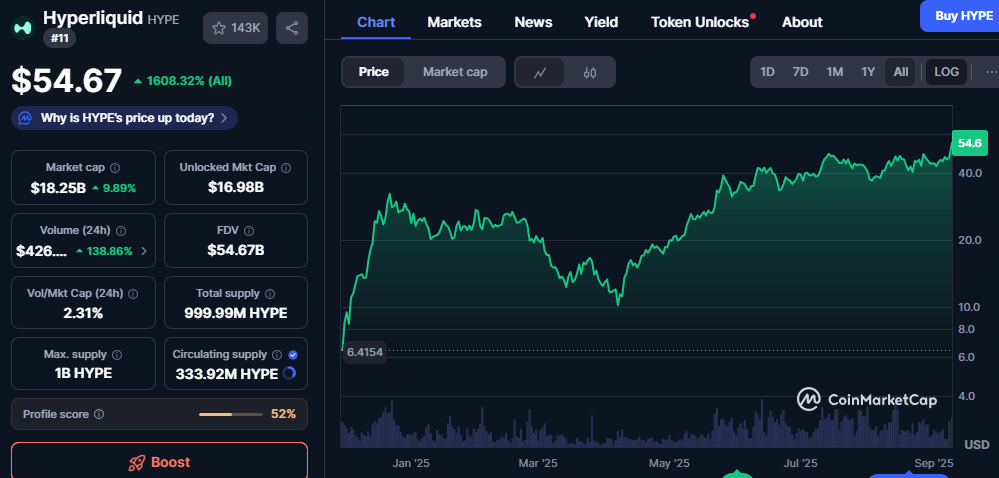The image size is (999, 478).
Task: Select the Price view toggle
Action: [x=373, y=72]
